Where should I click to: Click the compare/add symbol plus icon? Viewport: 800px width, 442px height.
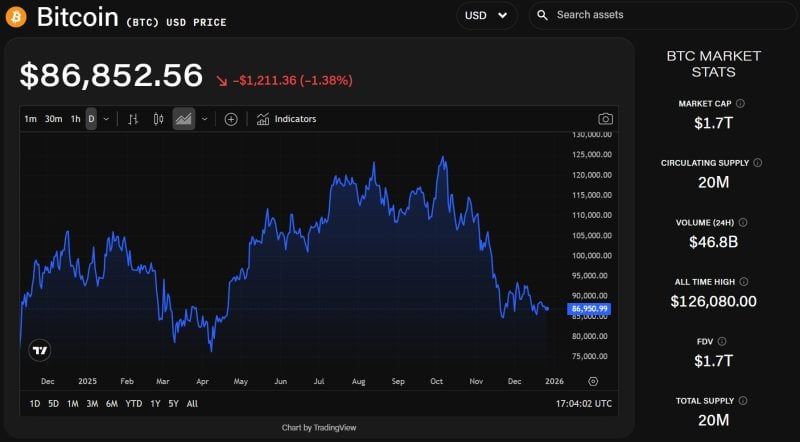(231, 119)
